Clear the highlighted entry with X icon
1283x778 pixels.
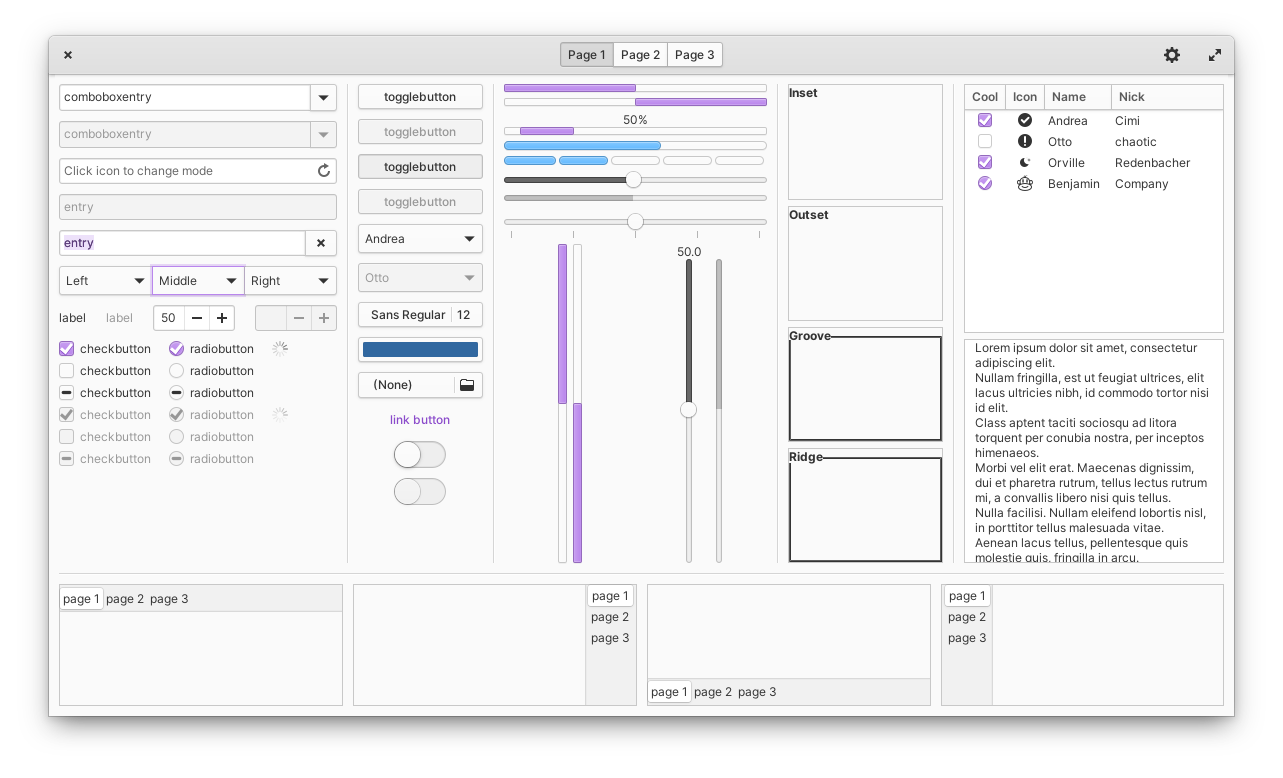click(321, 243)
